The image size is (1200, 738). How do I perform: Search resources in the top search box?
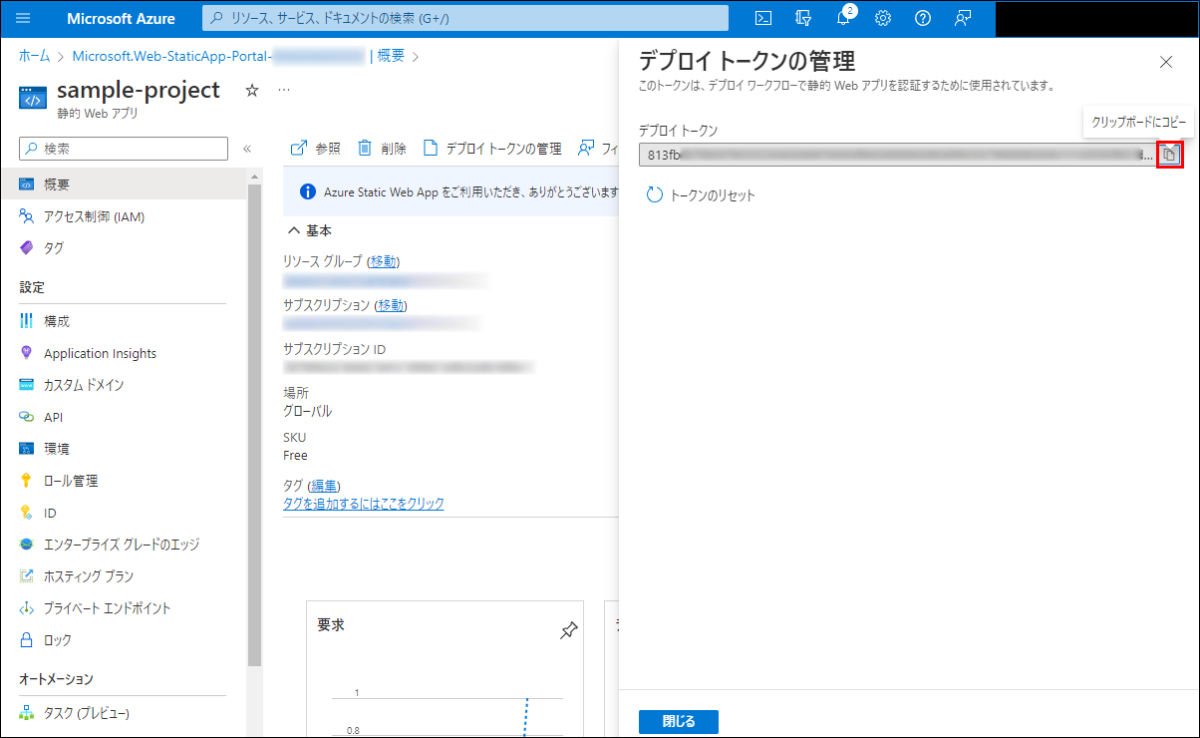[465, 18]
